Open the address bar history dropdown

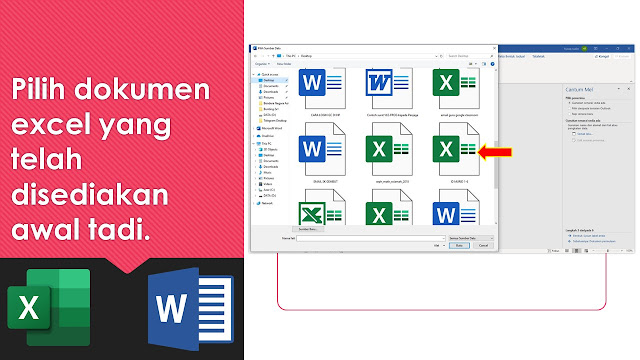(x=436, y=56)
